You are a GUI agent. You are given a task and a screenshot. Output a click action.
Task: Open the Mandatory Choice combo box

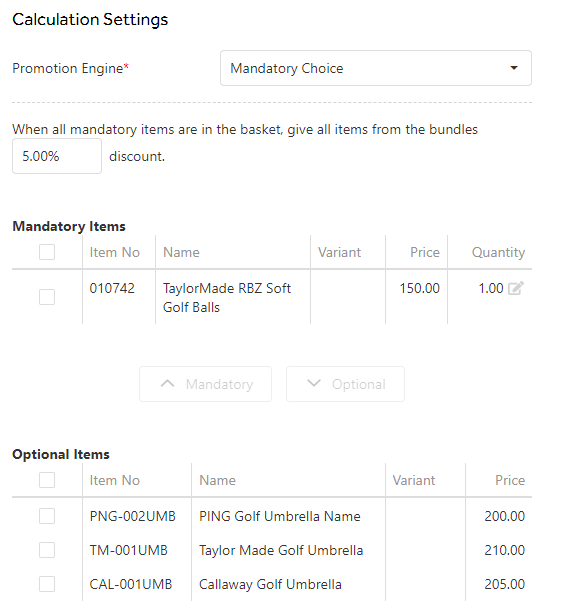[376, 68]
